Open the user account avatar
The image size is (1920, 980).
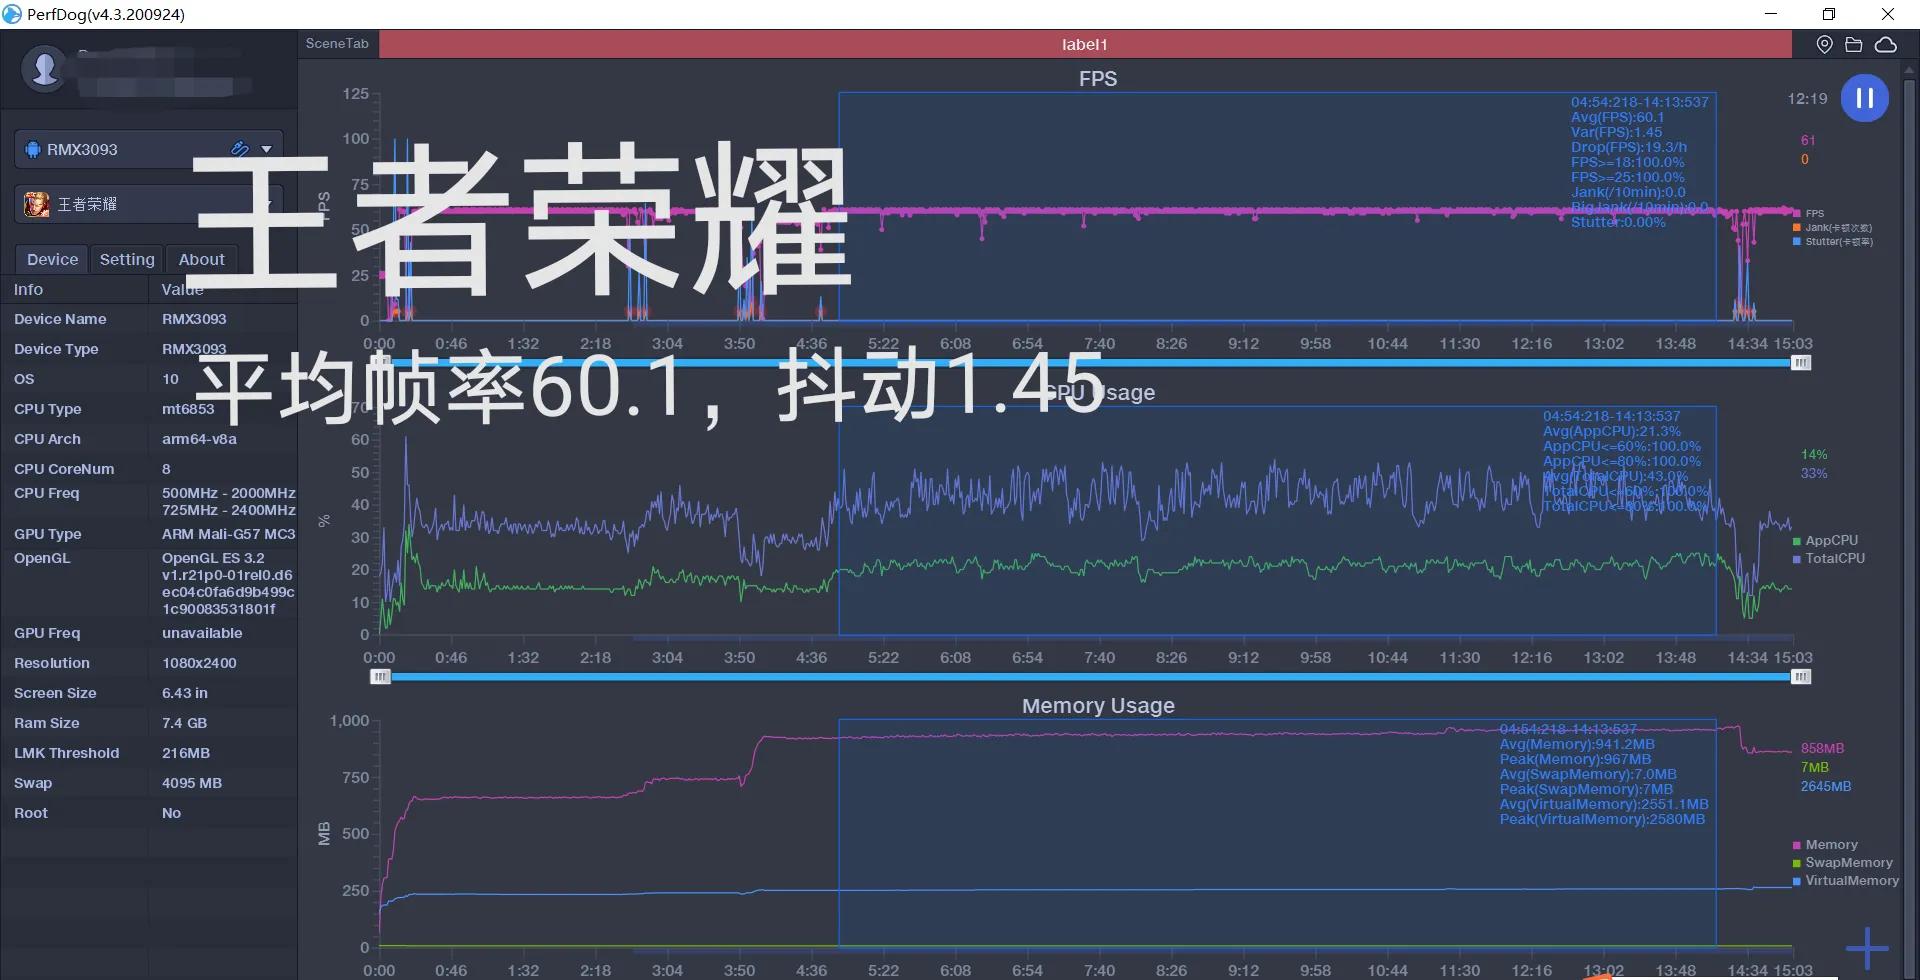(44, 69)
